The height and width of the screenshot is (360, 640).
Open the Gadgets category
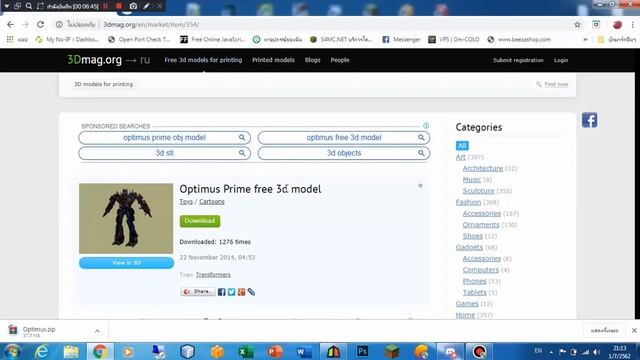pos(469,247)
